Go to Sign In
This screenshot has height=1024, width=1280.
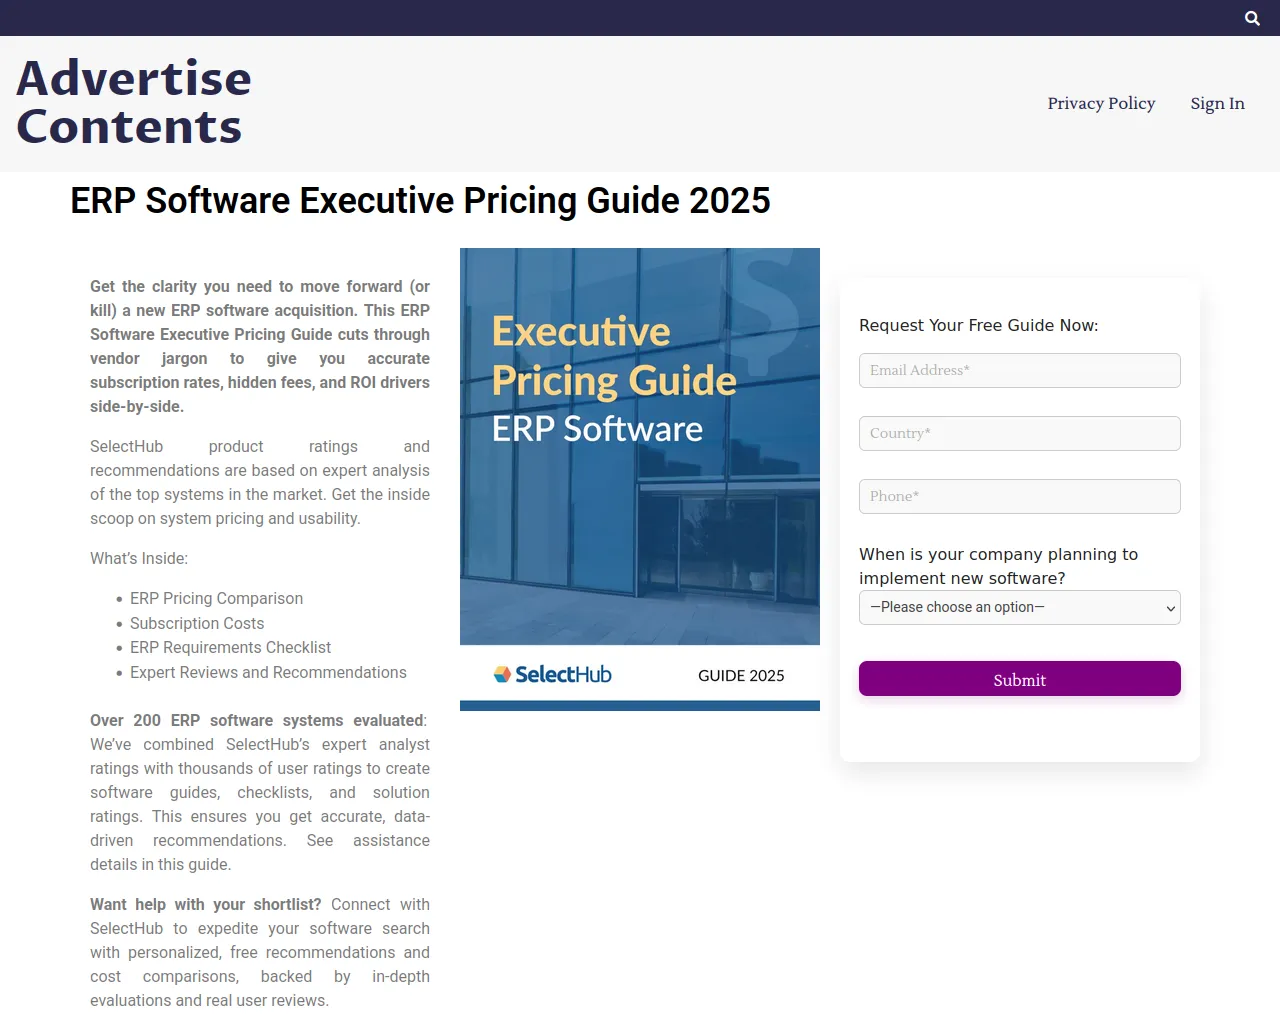coord(1217,103)
